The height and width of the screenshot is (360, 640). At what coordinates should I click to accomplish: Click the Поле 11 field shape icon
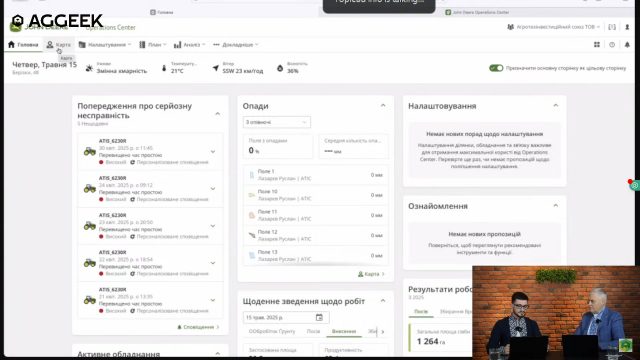pos(252,216)
